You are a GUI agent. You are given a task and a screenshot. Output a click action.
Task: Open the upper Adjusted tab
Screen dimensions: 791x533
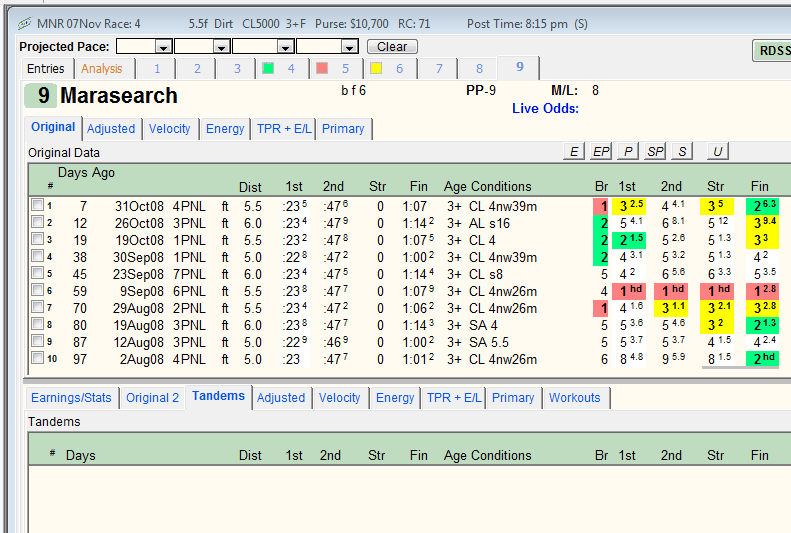click(111, 129)
